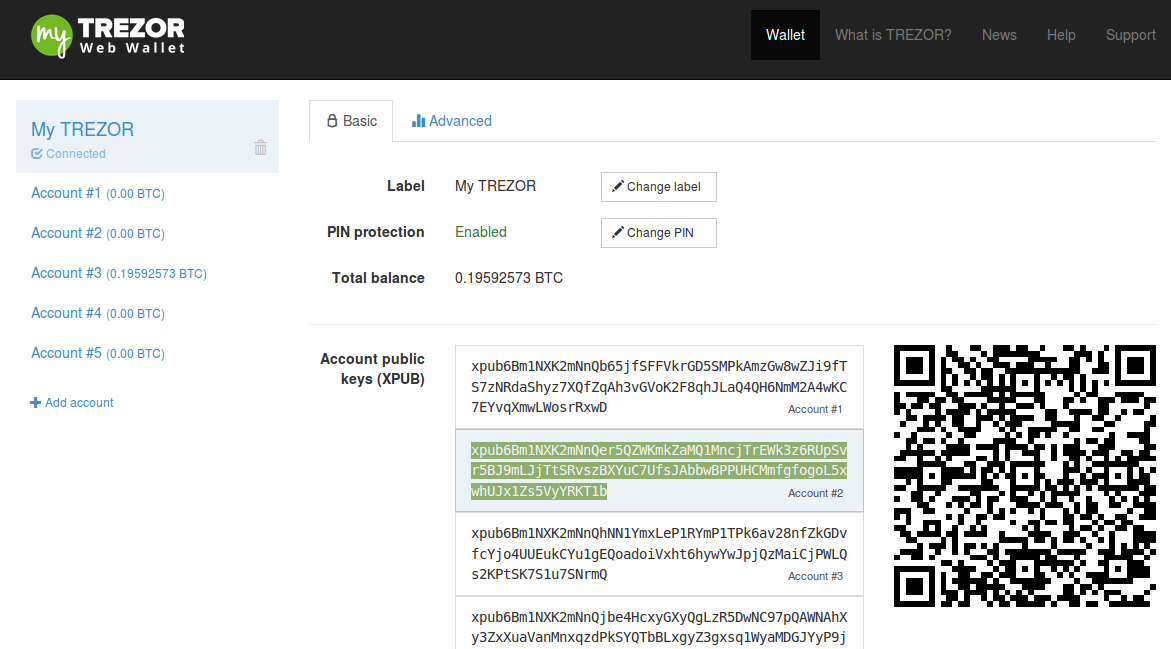Open the Support page

(1131, 35)
